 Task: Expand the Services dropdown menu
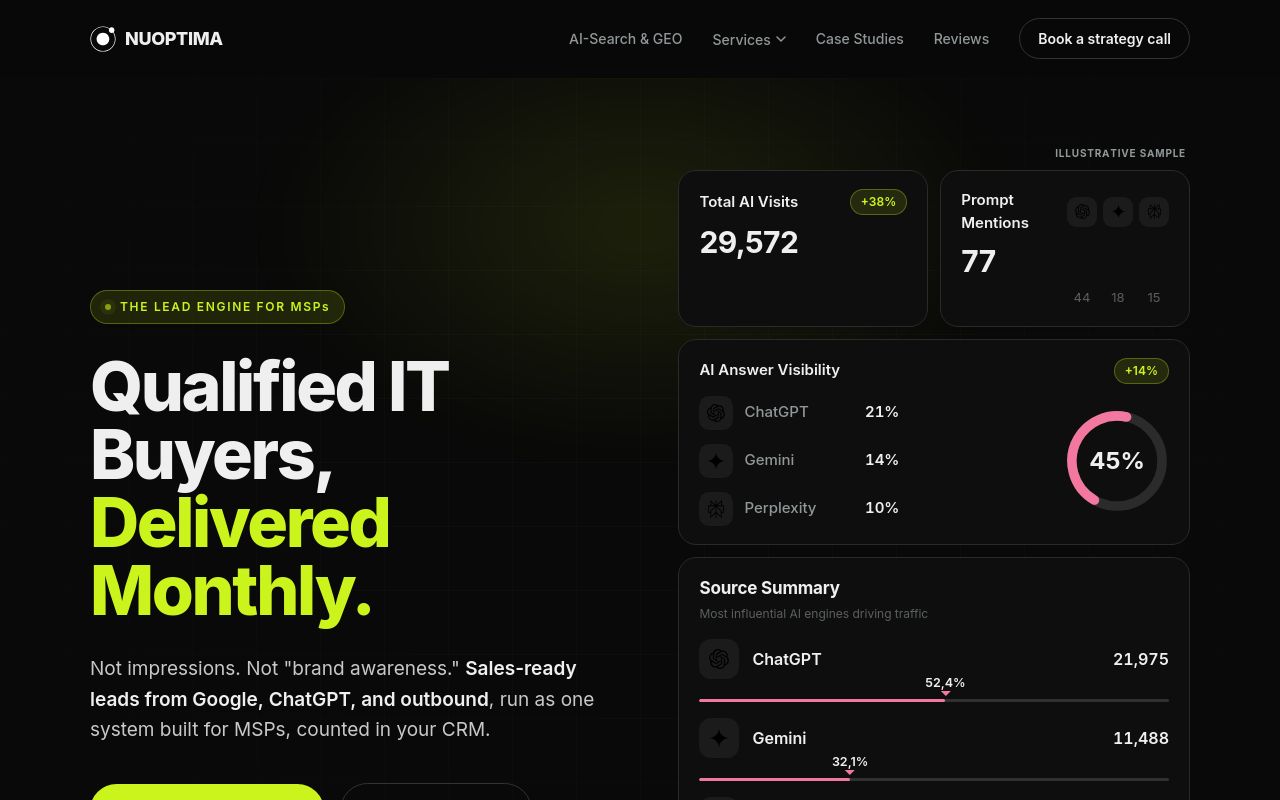point(749,39)
